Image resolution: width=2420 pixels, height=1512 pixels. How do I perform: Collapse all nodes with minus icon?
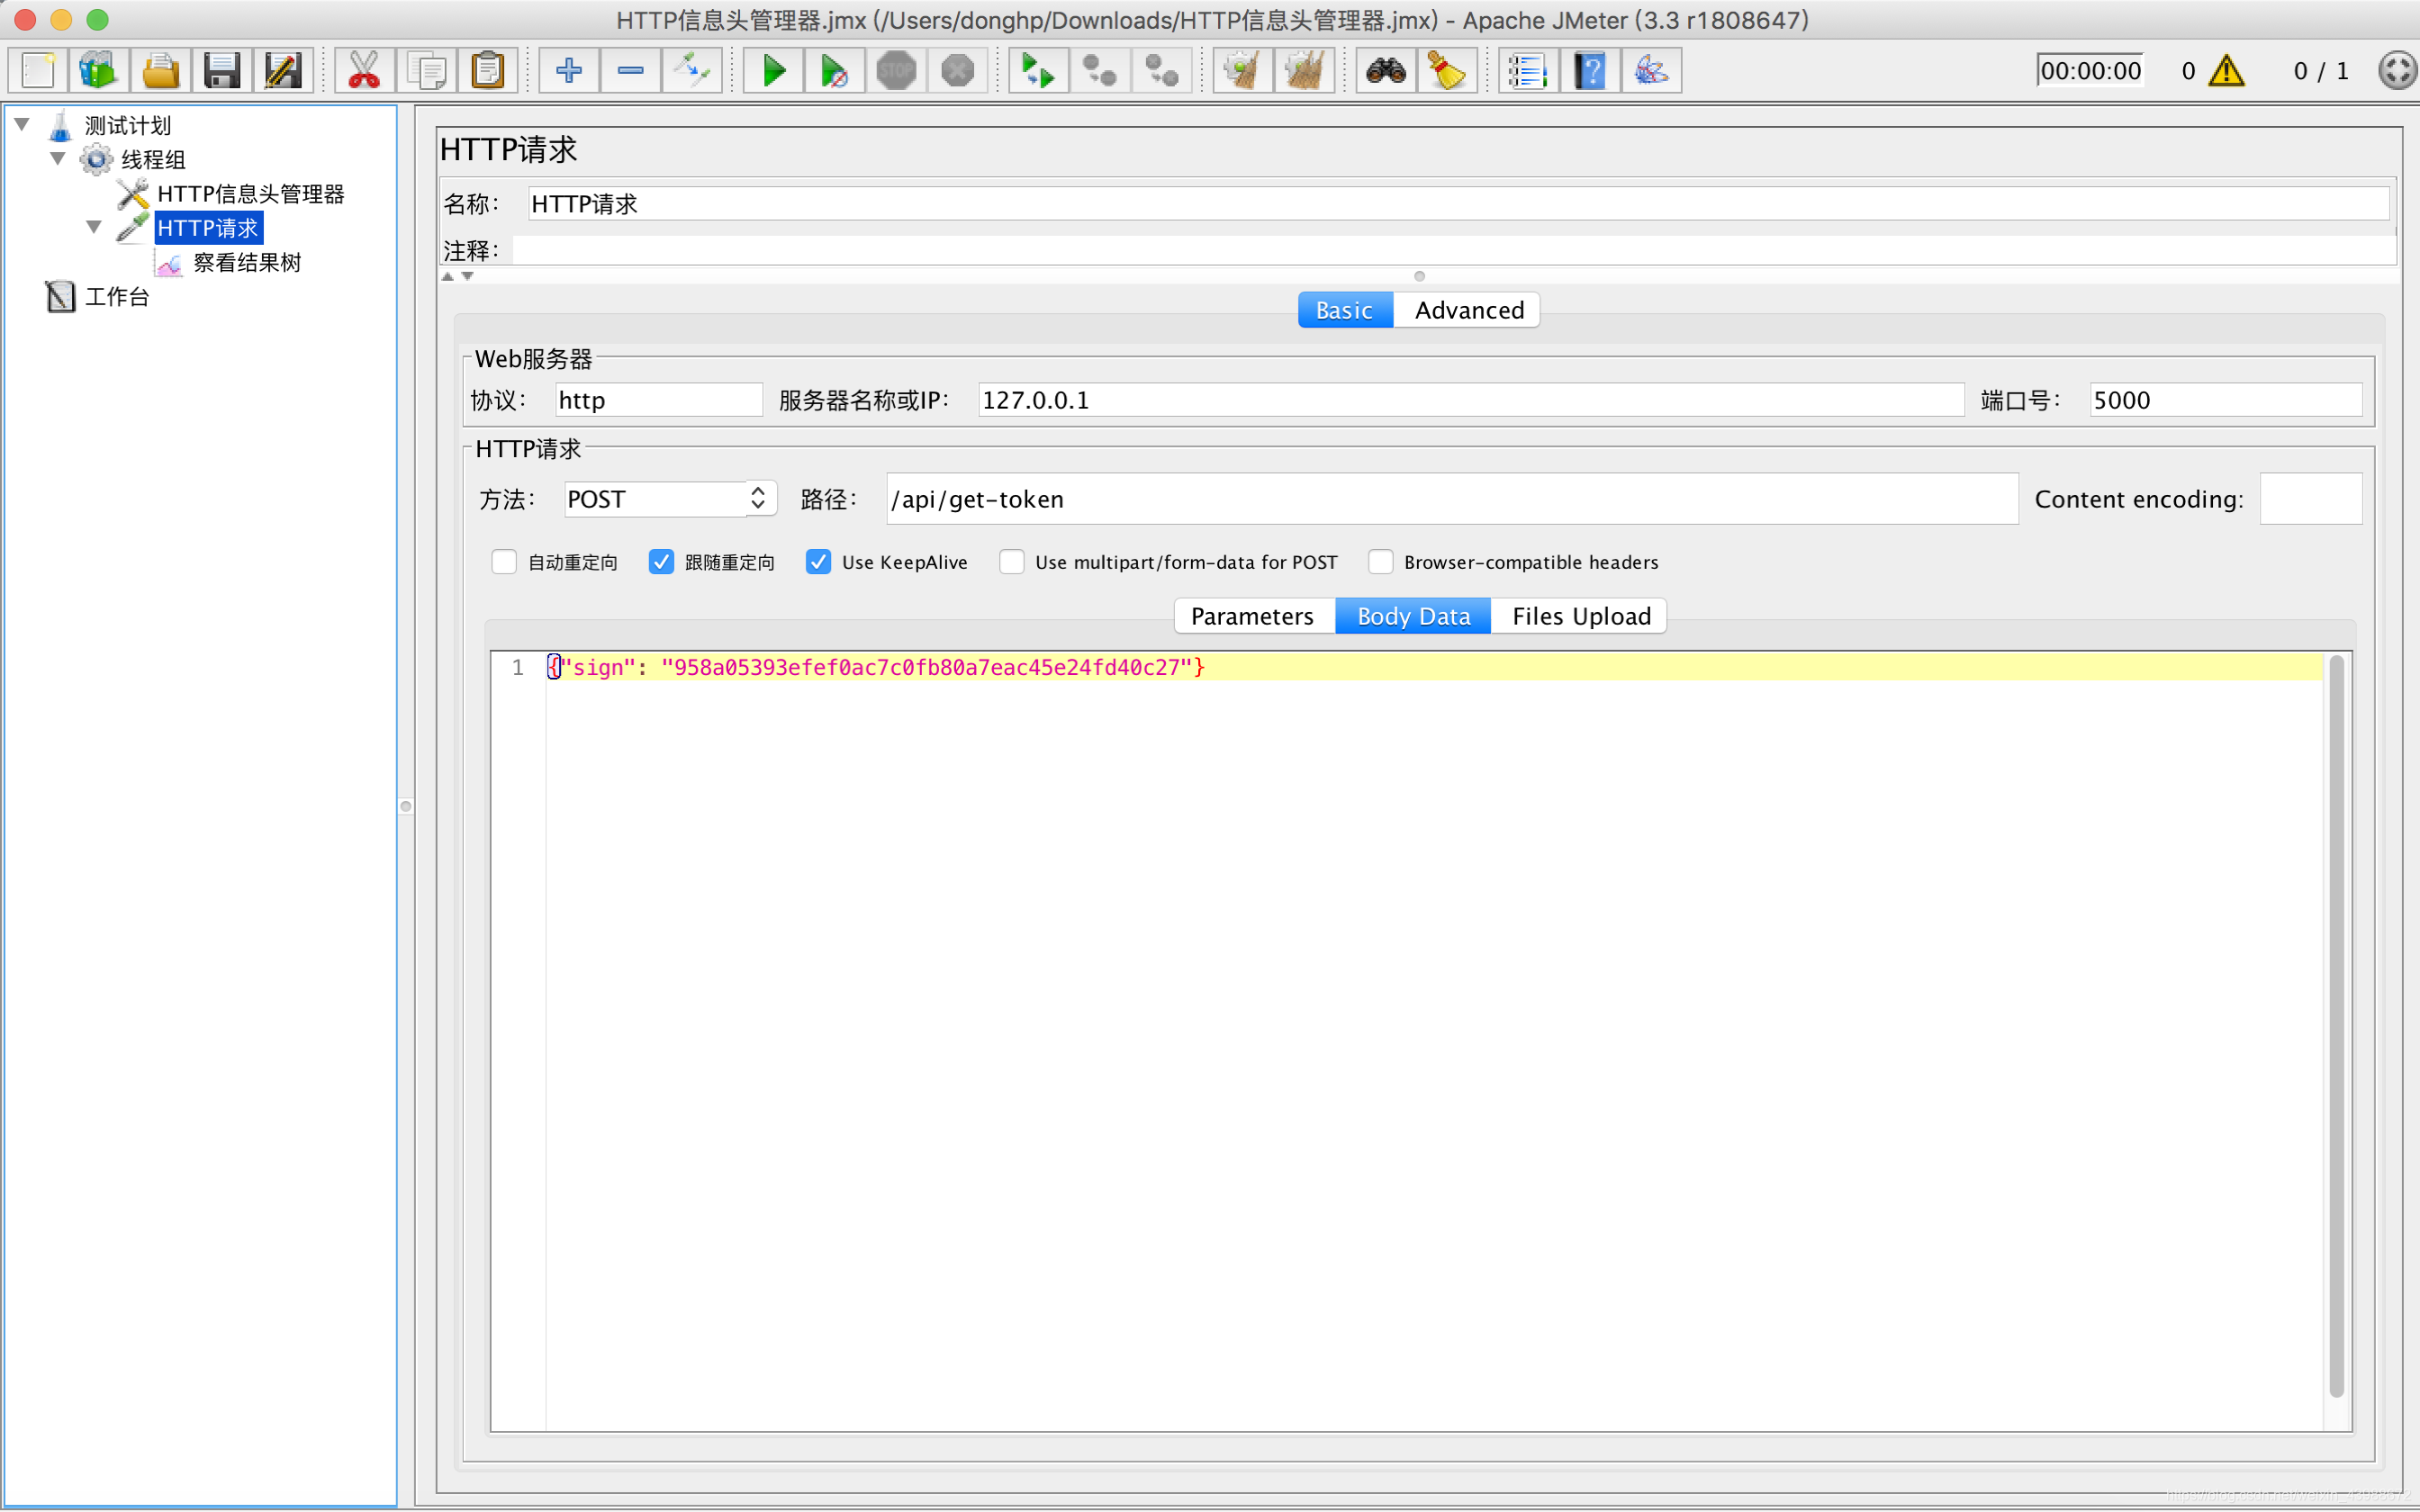(x=630, y=71)
